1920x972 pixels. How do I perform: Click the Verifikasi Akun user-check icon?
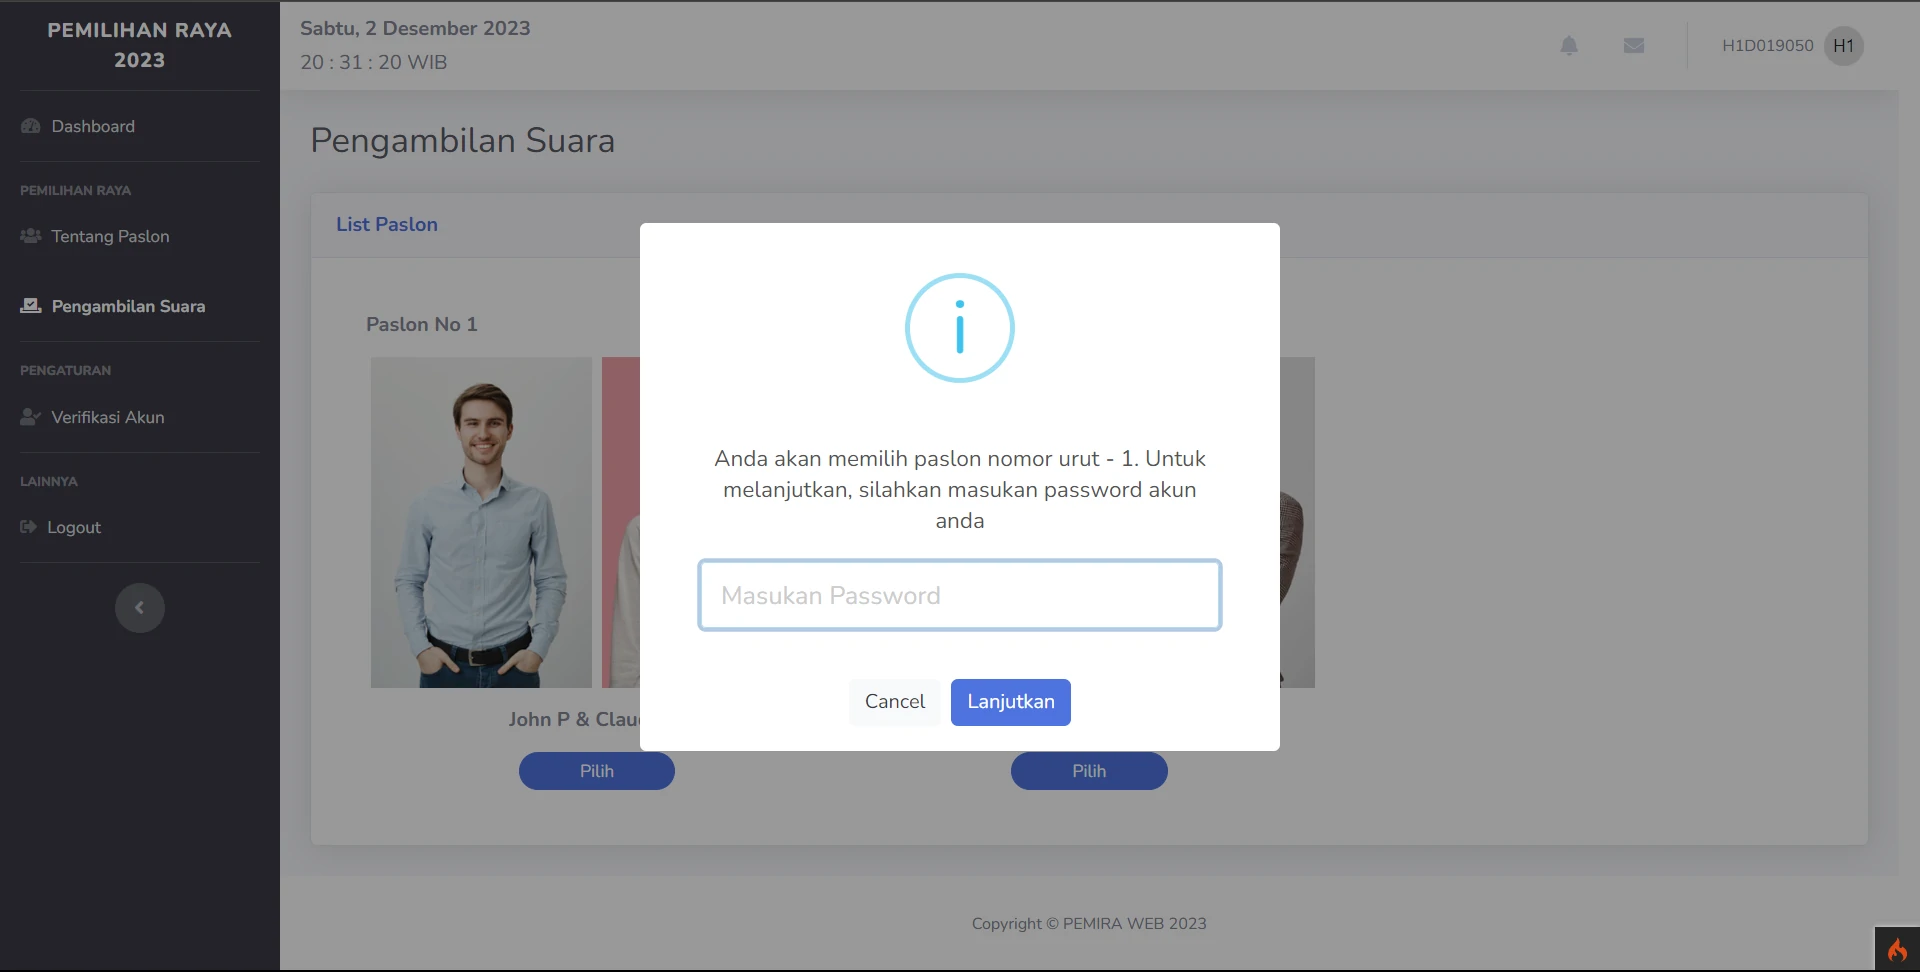(x=31, y=417)
